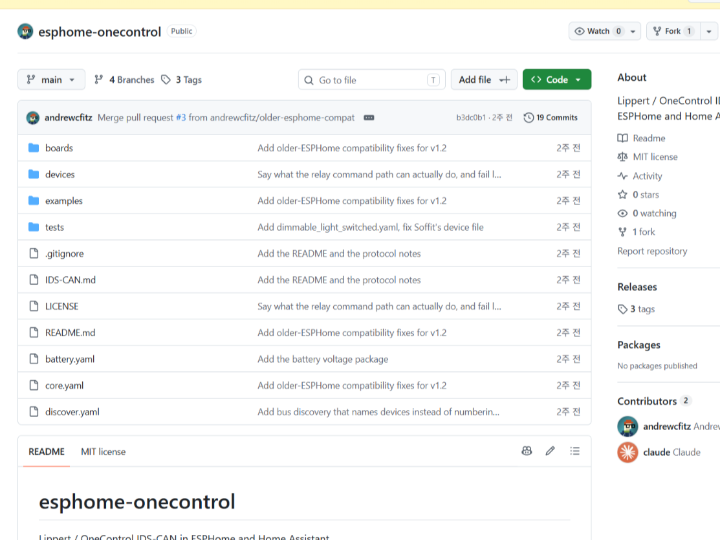Open the tests folder icon
The height and width of the screenshot is (540, 720).
[x=34, y=227]
